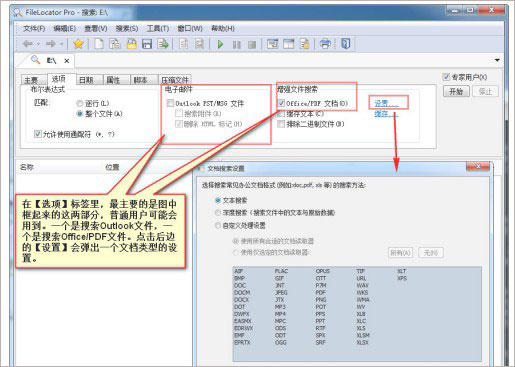Toggle 专家用户 checkbox
The image size is (515, 367).
click(x=446, y=77)
